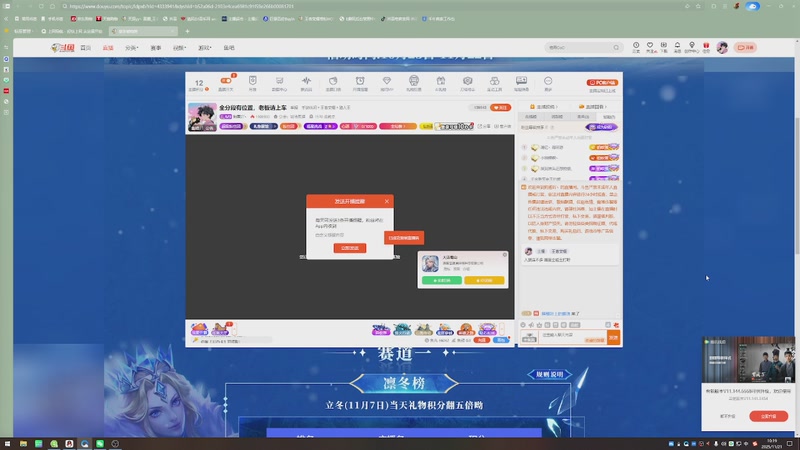Screen dimensions: 800x450
Task: Toggle the orange switch in streamer toolbar
Action: (226, 81)
